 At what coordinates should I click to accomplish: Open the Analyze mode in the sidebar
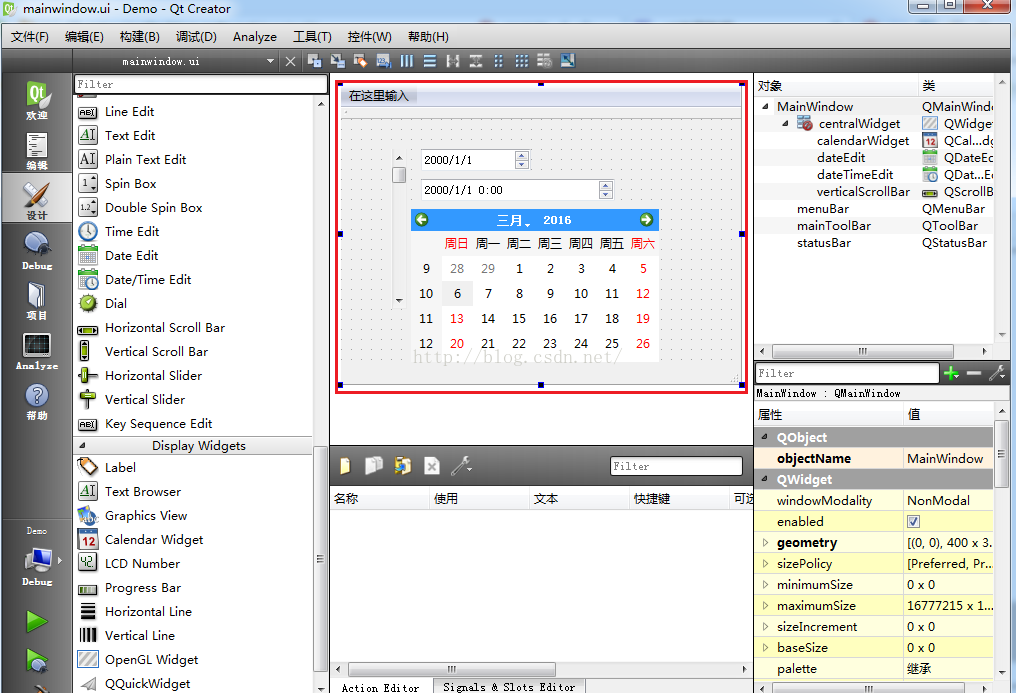pos(37,352)
